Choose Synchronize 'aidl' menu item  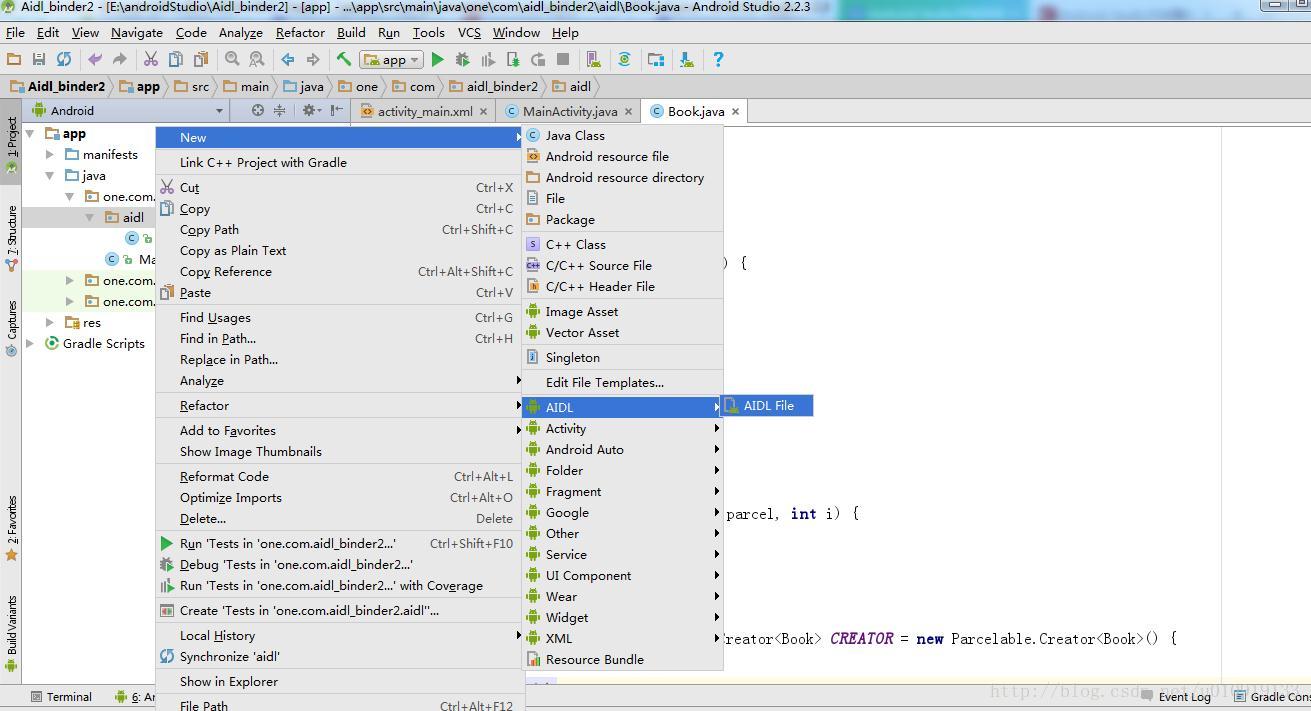click(x=339, y=656)
